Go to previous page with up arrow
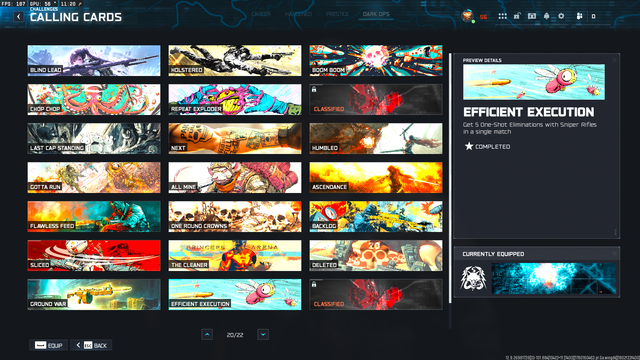 207,335
